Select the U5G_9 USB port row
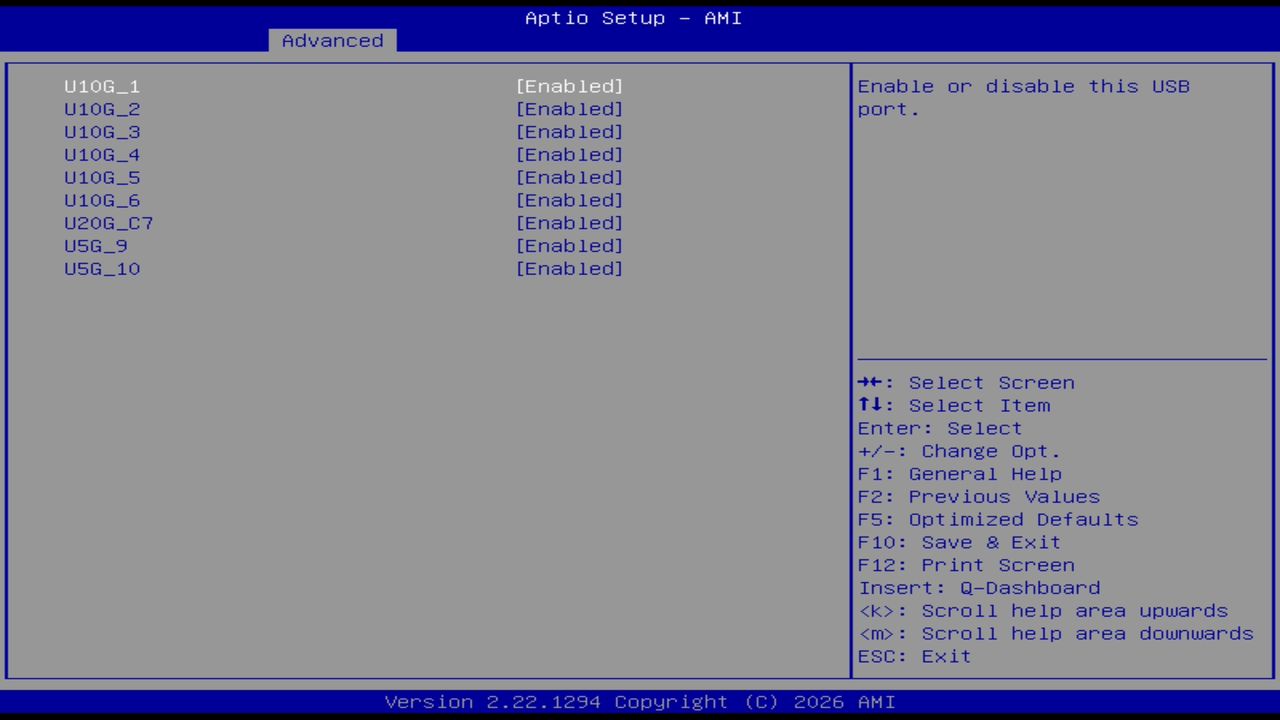 point(94,245)
